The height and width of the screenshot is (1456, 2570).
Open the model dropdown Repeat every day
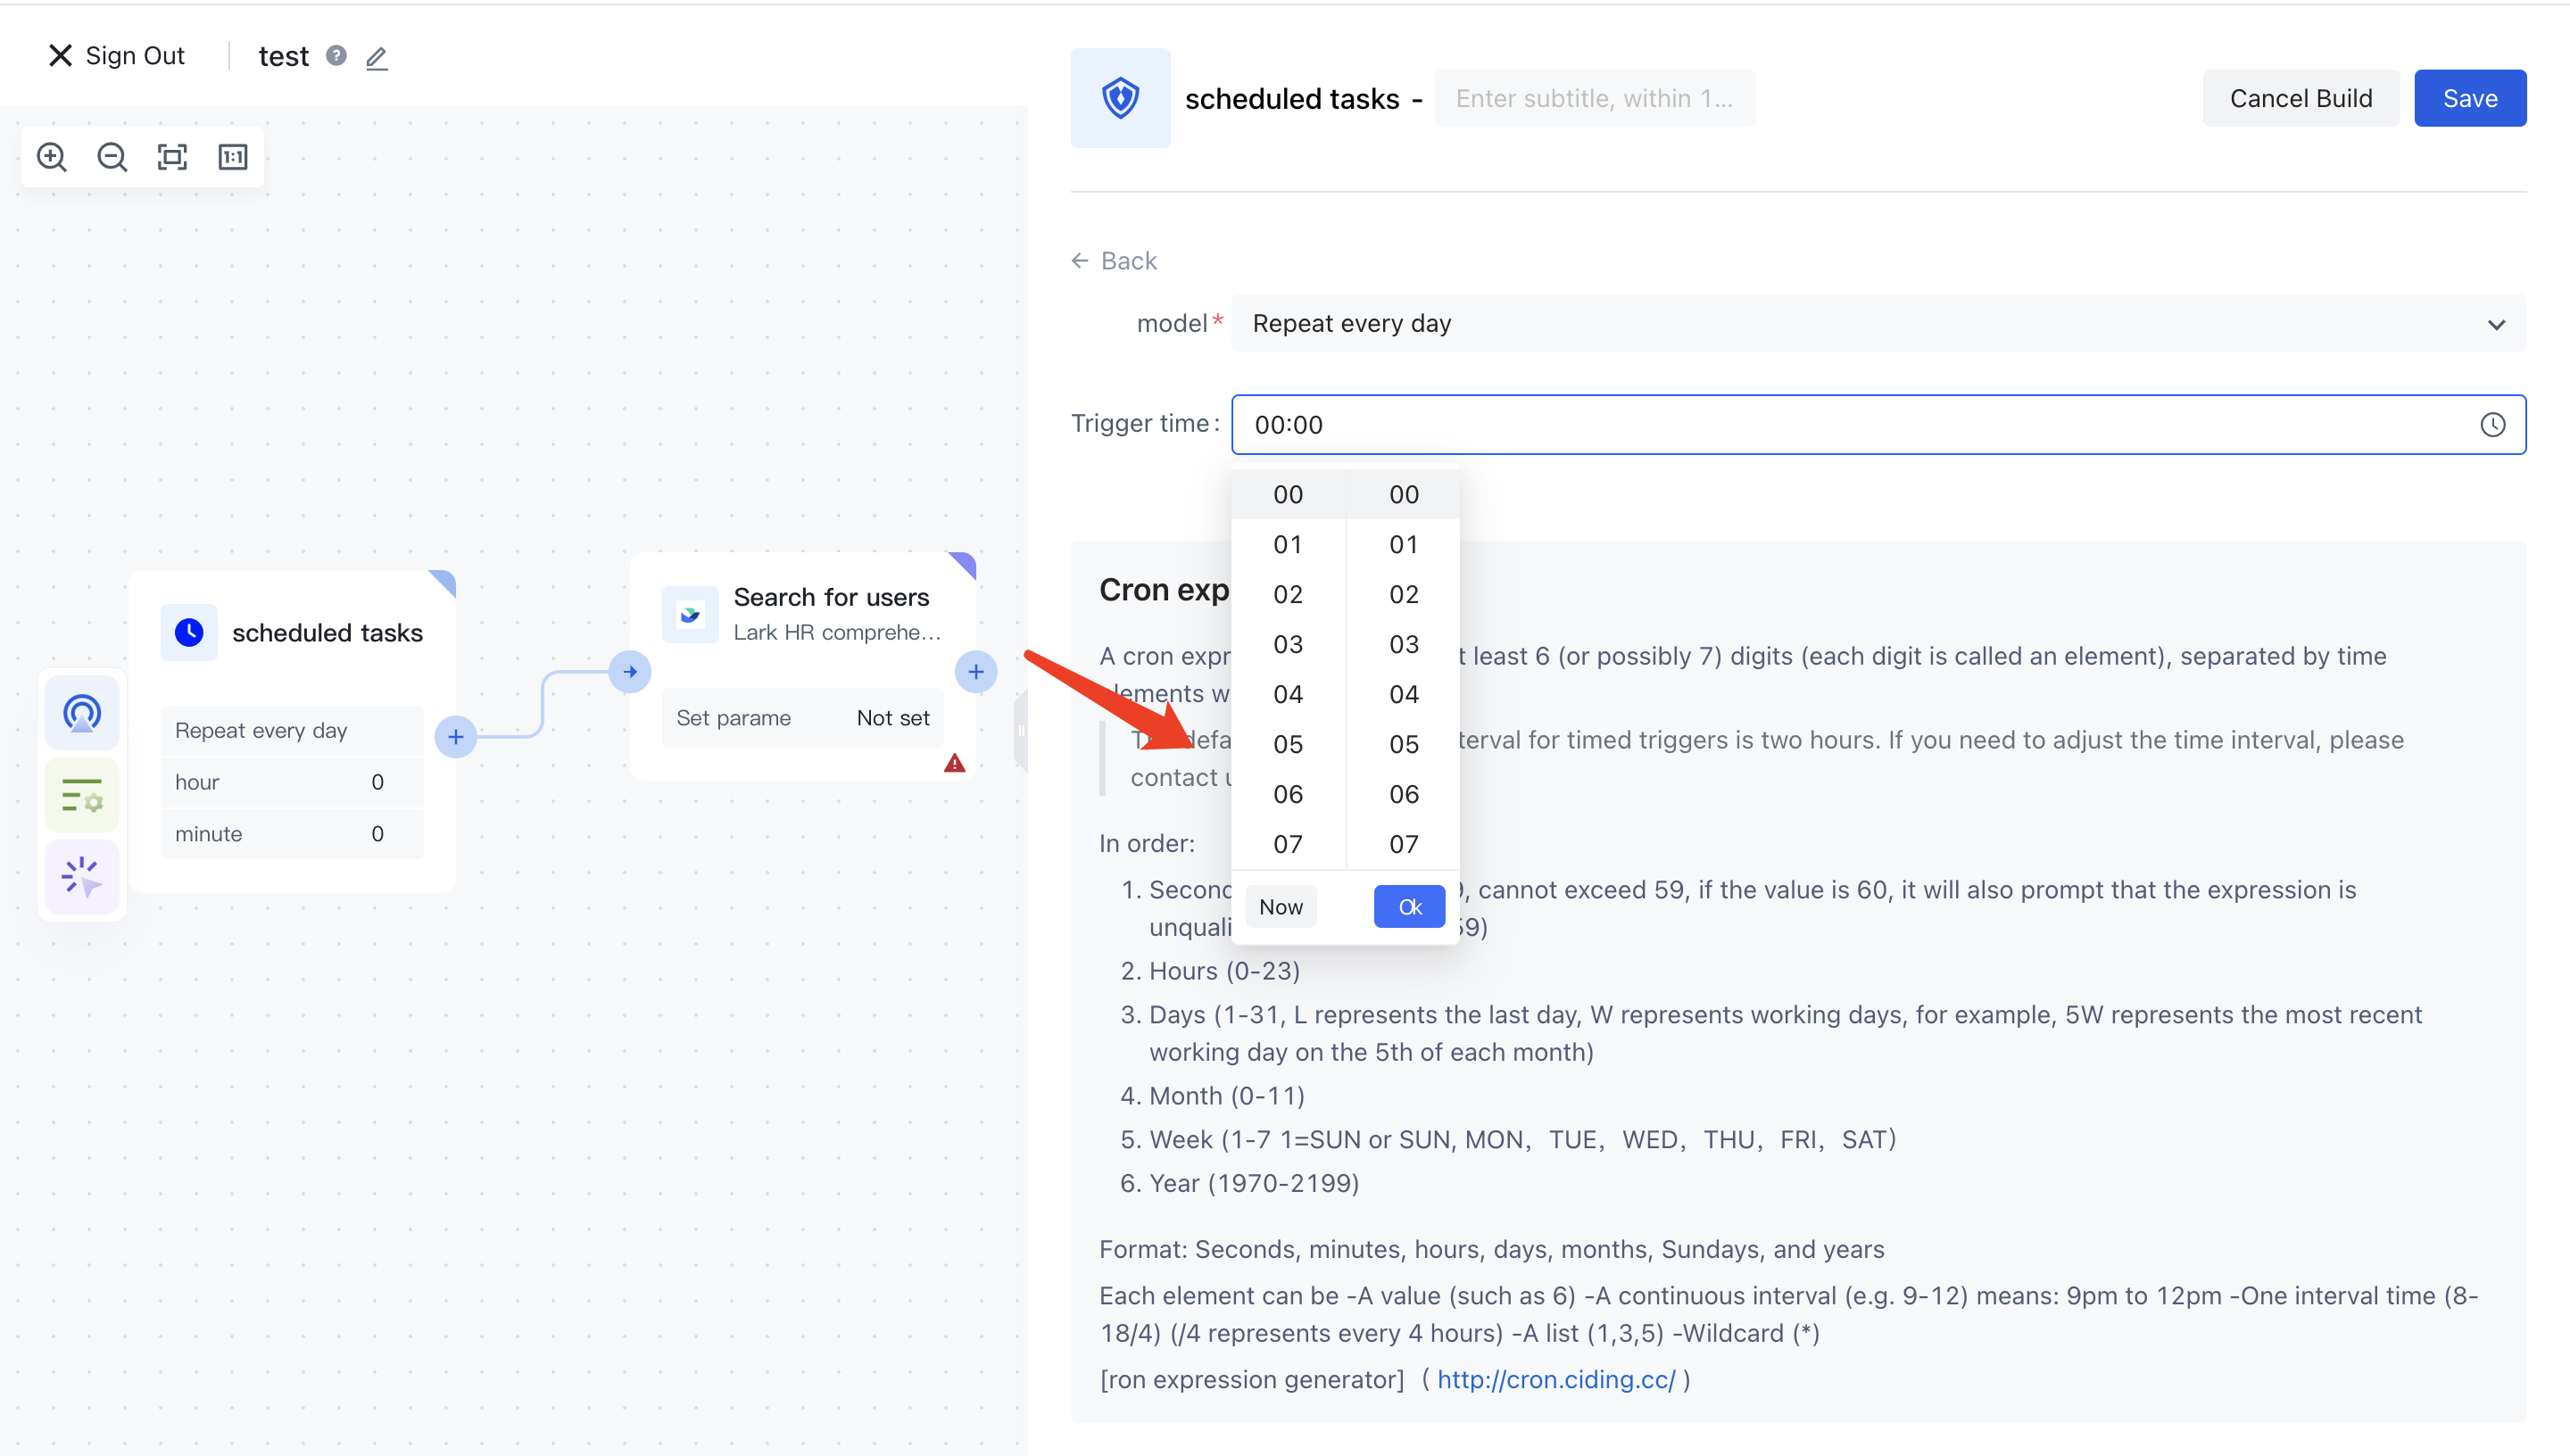[x=1877, y=324]
